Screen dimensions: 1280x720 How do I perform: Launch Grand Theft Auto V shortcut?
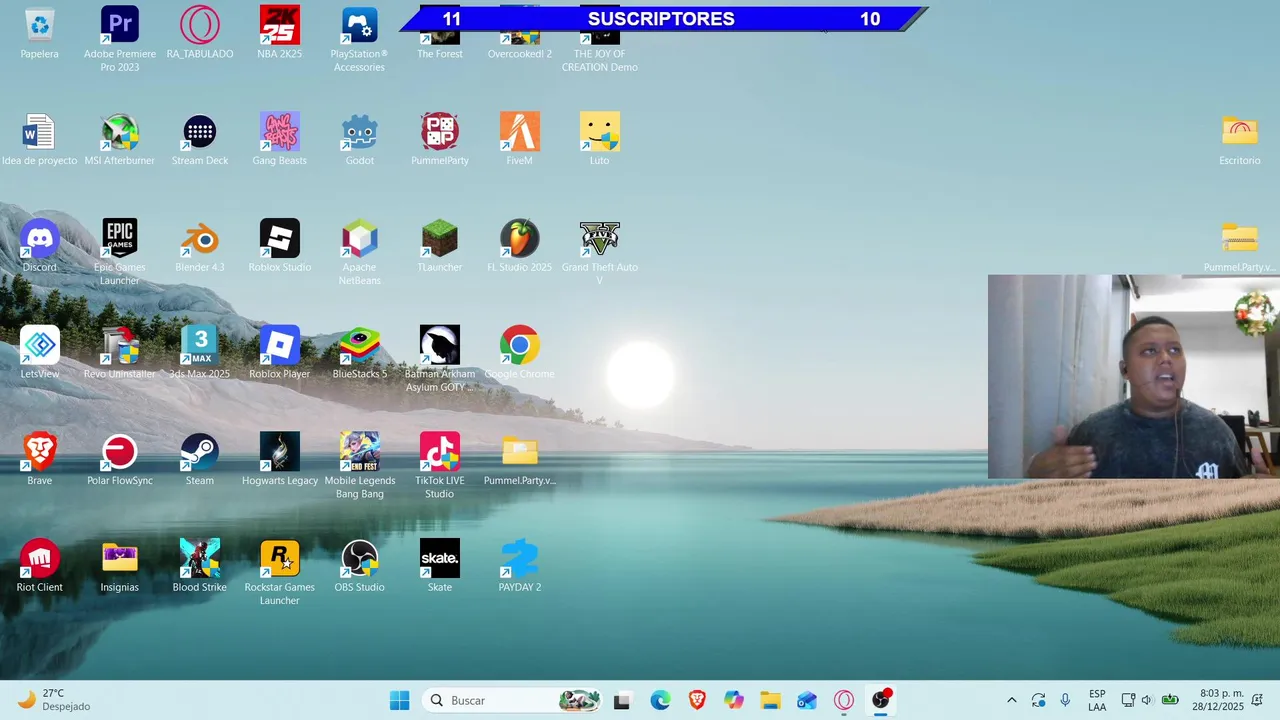[x=600, y=239]
